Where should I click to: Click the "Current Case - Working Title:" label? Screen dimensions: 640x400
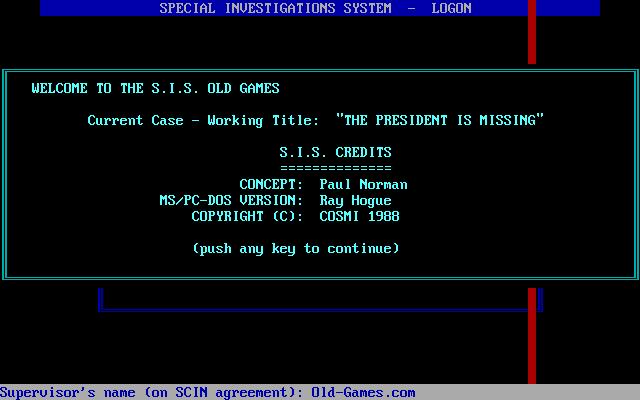coord(203,121)
